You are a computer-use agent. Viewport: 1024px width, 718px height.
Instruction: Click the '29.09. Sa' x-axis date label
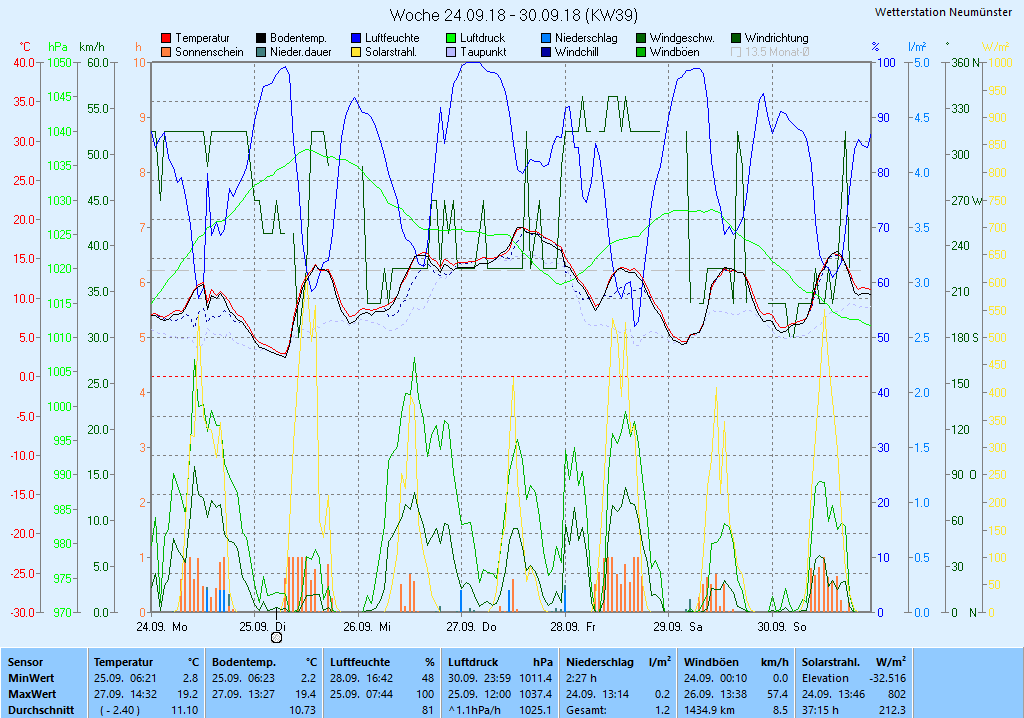(678, 627)
